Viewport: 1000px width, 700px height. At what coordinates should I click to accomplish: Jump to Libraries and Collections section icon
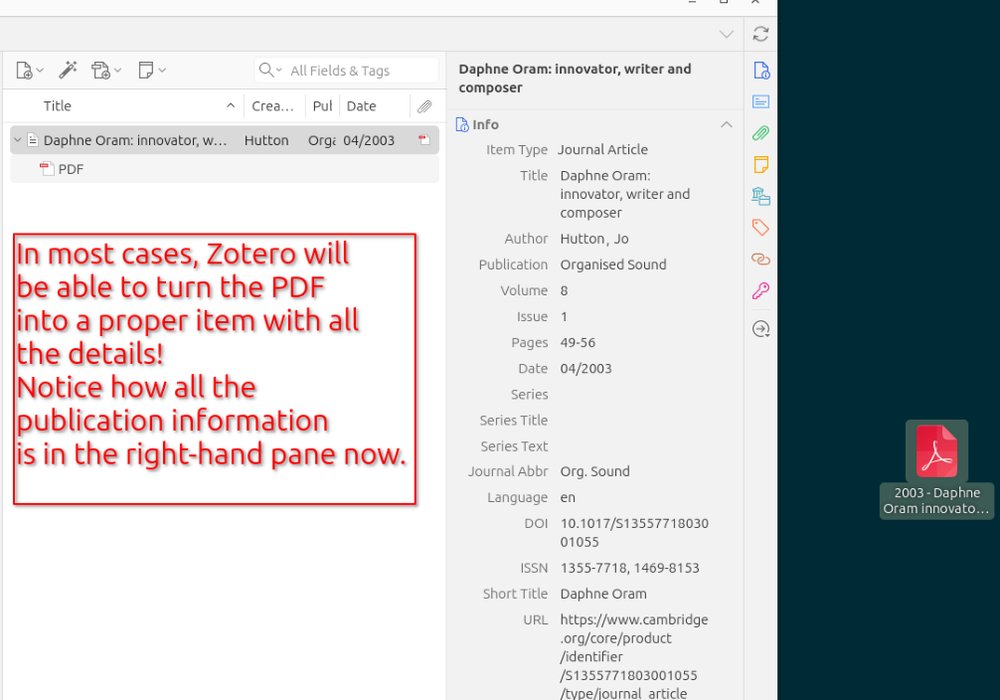pyautogui.click(x=761, y=196)
